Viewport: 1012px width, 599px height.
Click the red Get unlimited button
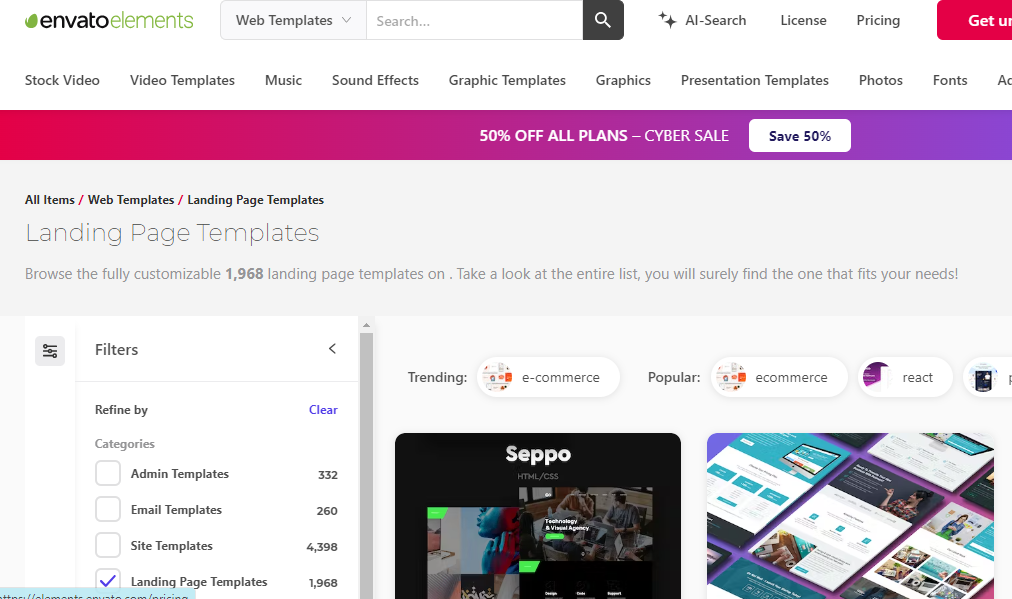[975, 20]
